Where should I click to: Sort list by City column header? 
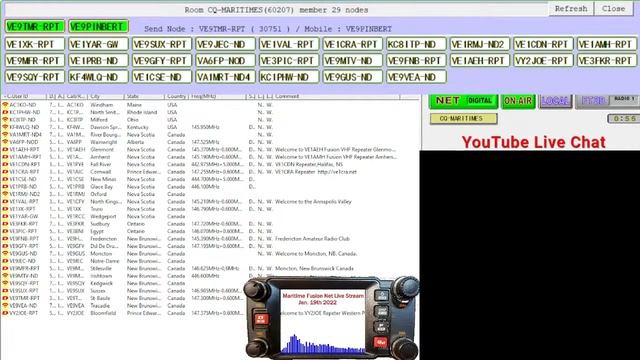pyautogui.click(x=107, y=96)
